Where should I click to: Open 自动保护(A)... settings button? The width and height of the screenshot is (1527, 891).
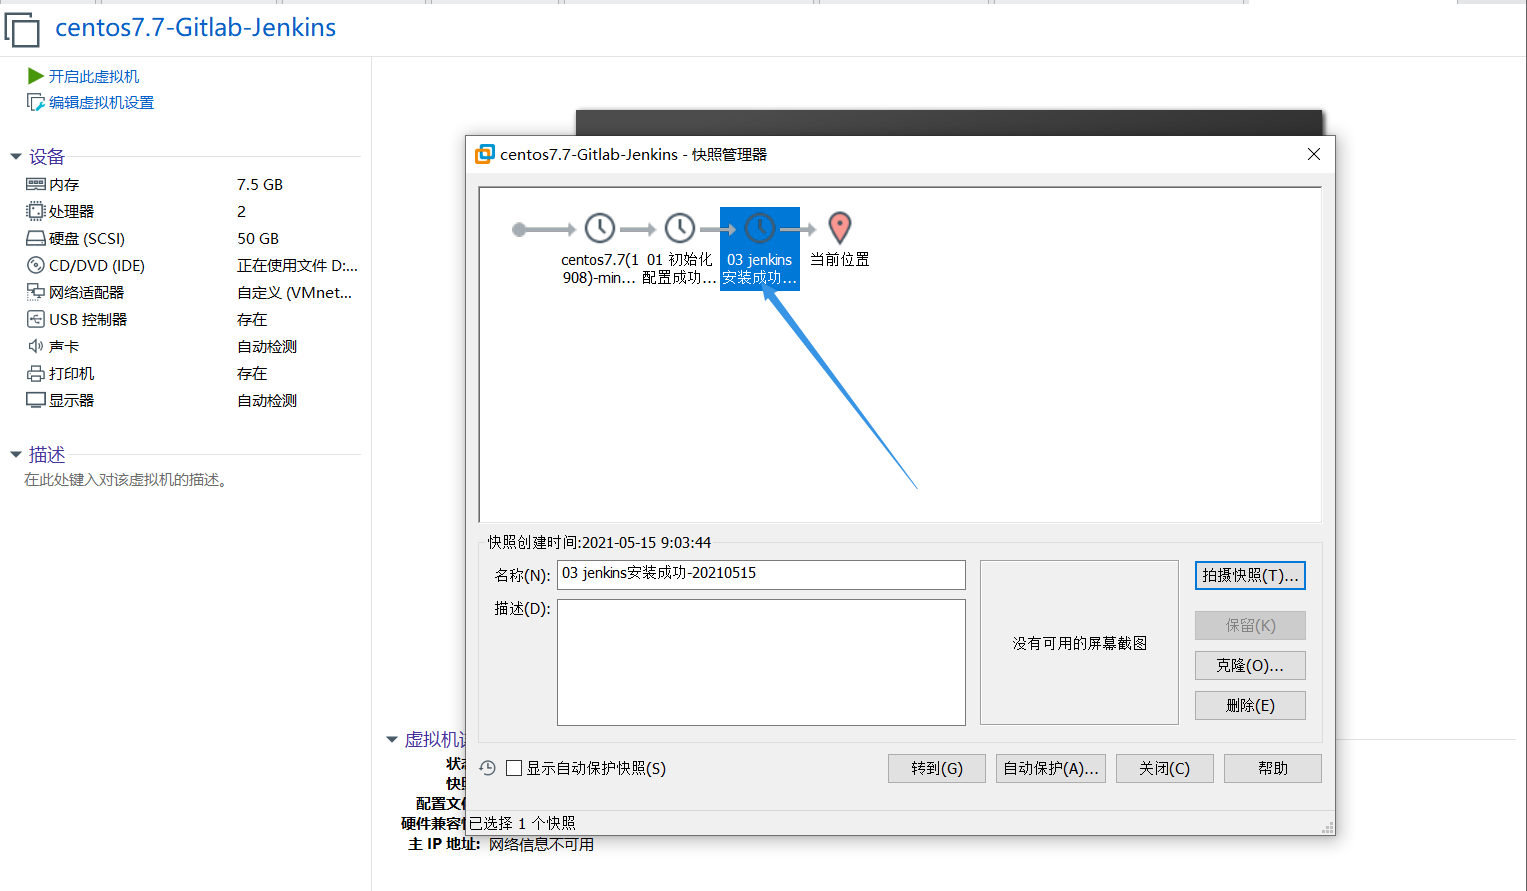click(1051, 768)
